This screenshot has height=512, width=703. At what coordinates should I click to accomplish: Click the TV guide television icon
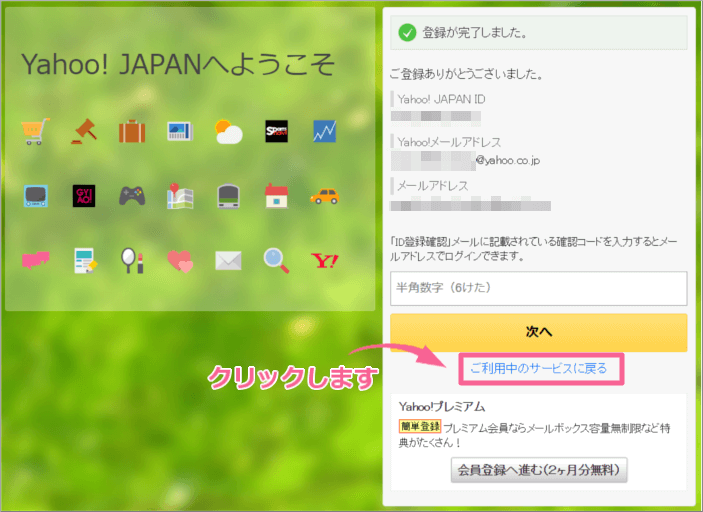(x=35, y=196)
